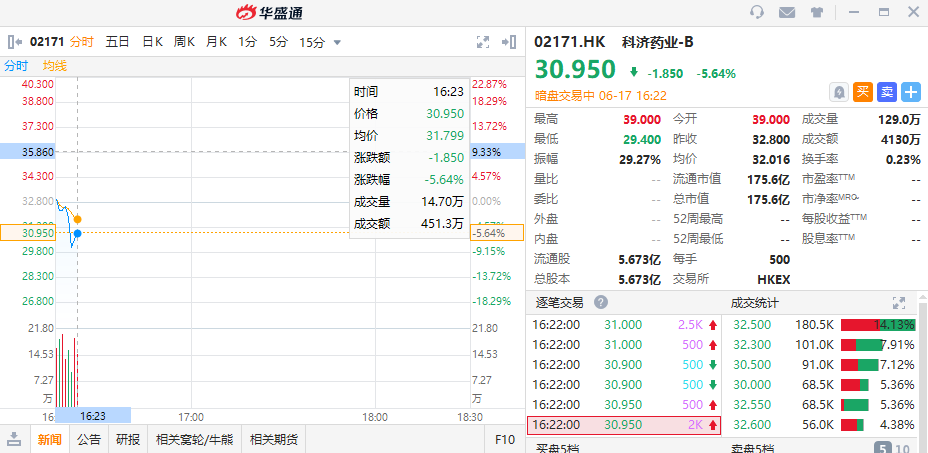Open customer service headset icon
The image size is (928, 453).
(x=756, y=12)
